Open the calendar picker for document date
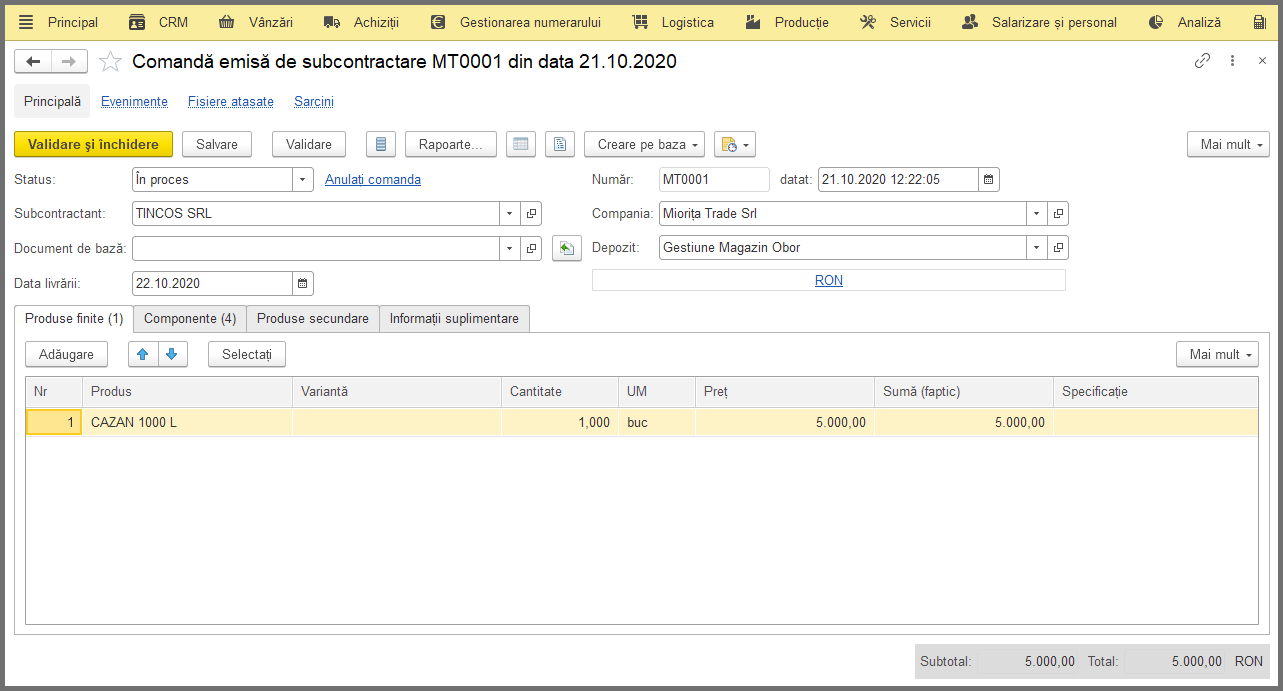Viewport: 1283px width, 691px height. pos(989,180)
